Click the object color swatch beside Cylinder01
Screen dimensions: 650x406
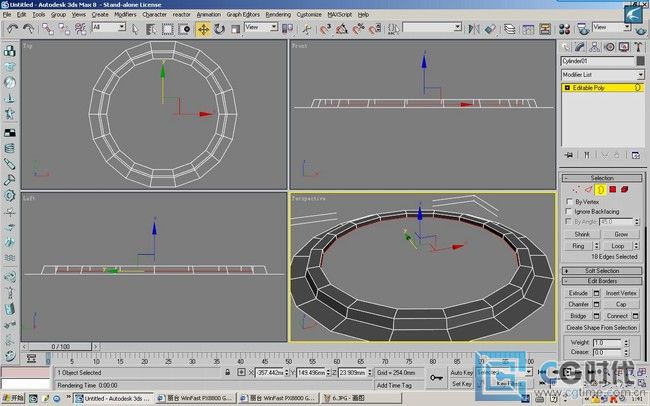coord(640,61)
